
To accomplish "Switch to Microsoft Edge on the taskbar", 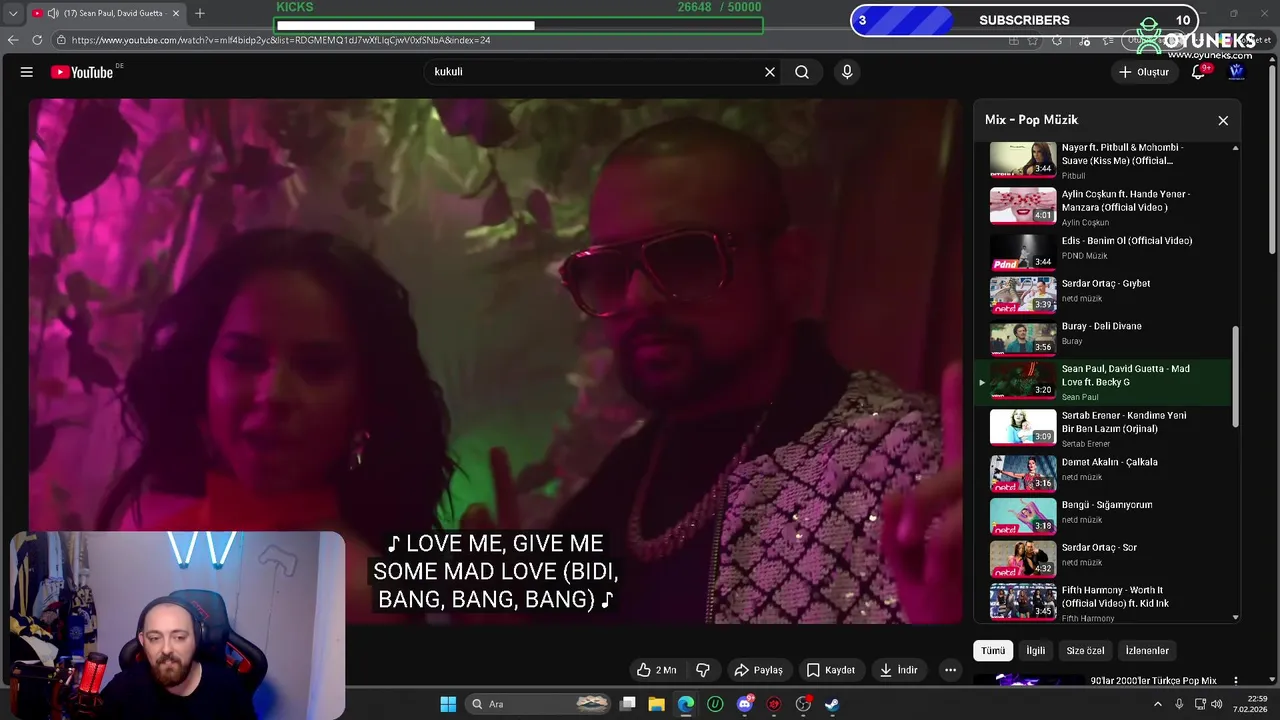I will point(686,704).
